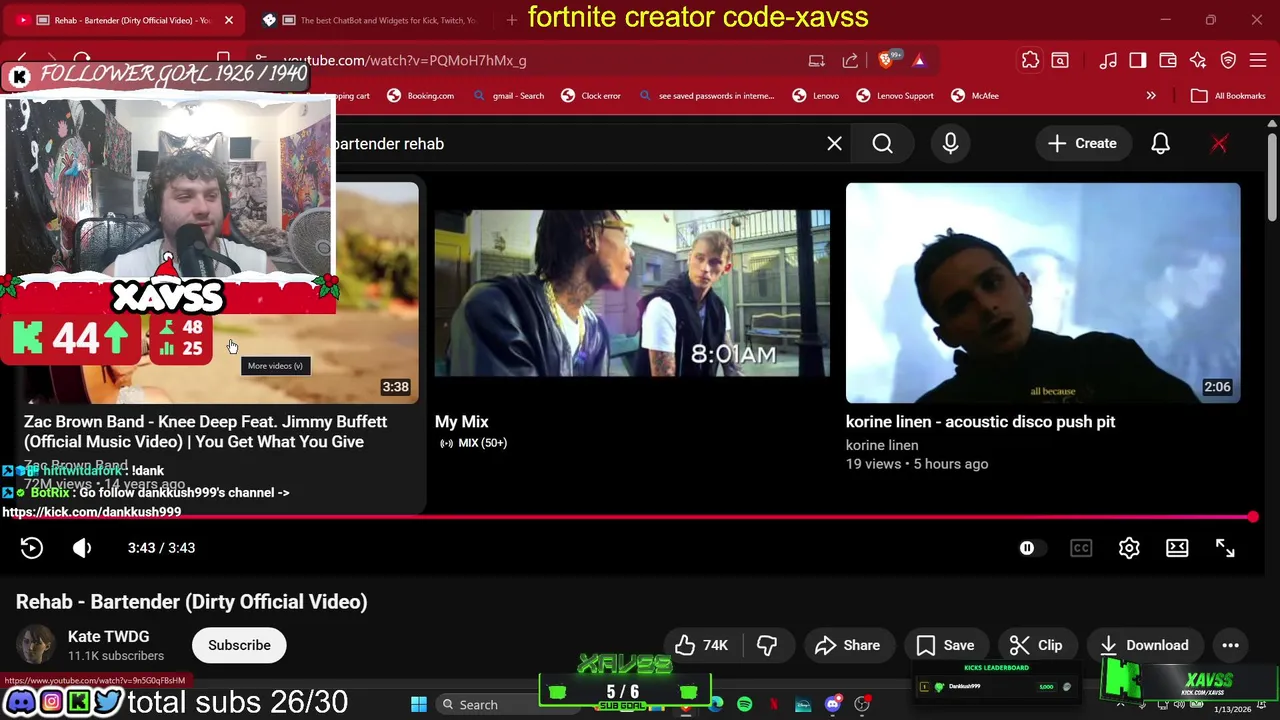Open the McAfee bookmark
The width and height of the screenshot is (1280, 720).
(x=975, y=96)
